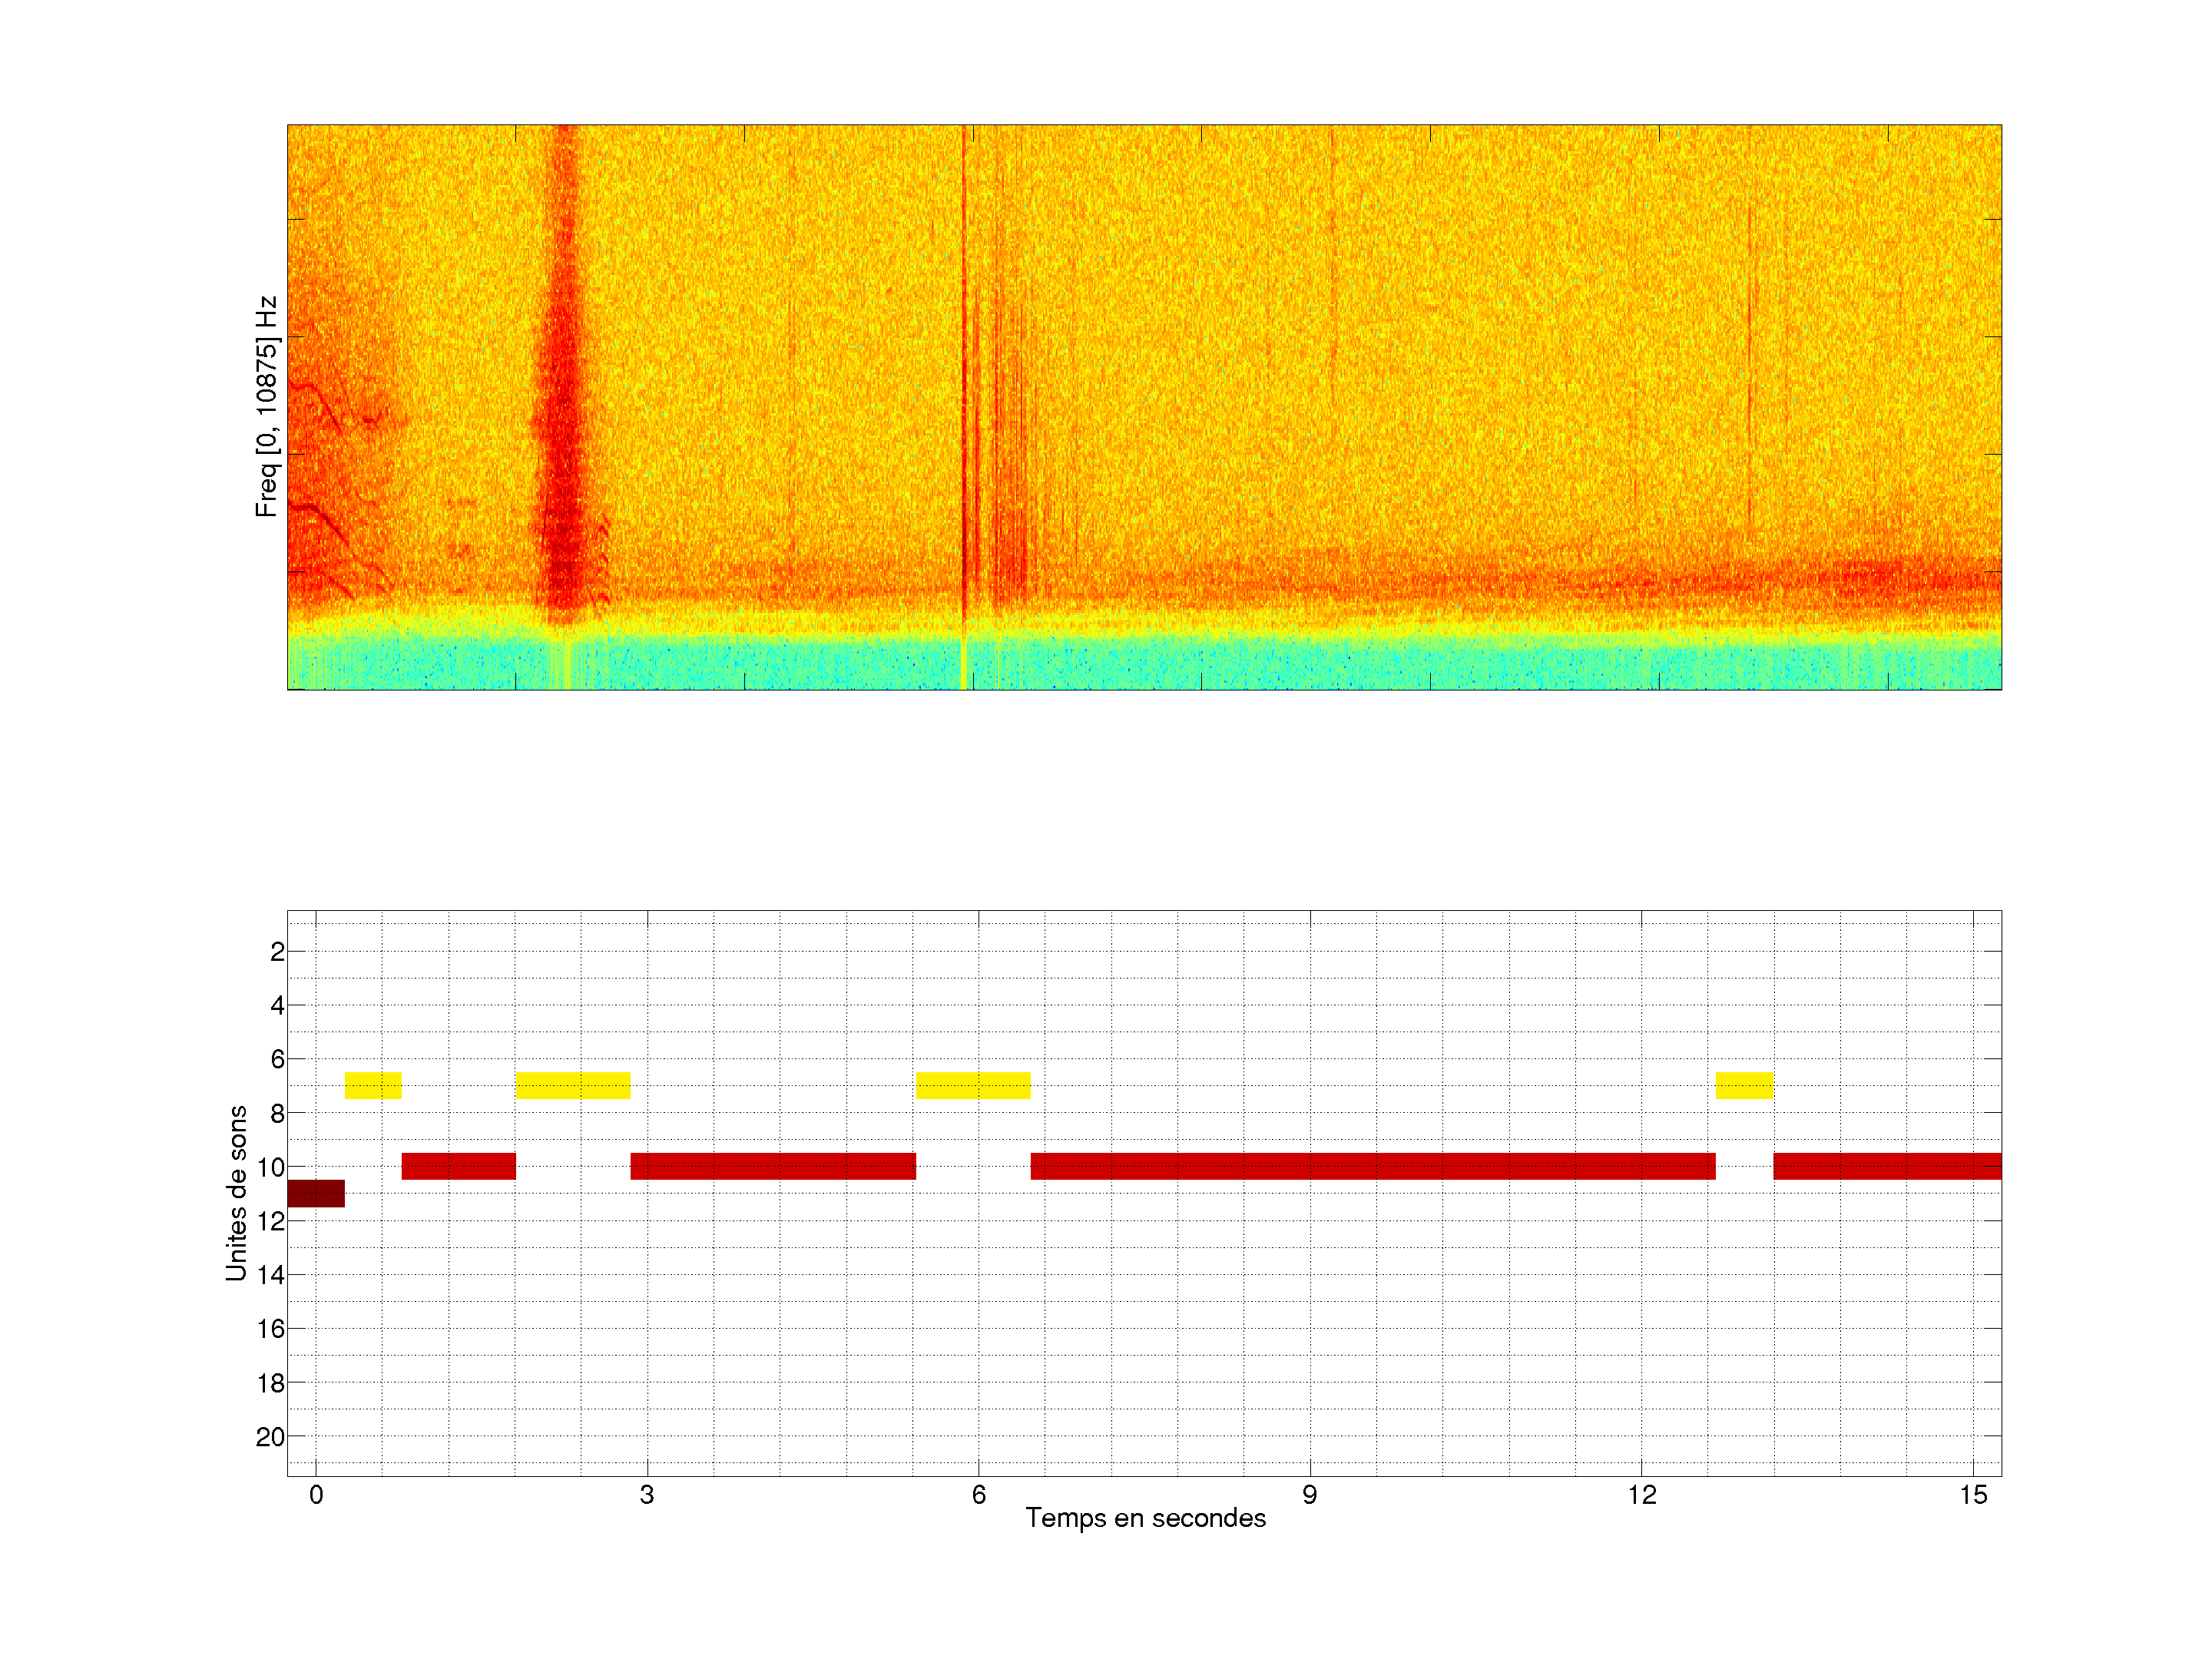Select the longest red bar in row 10
Viewport: 2212px width, 1659px height.
[1373, 1166]
